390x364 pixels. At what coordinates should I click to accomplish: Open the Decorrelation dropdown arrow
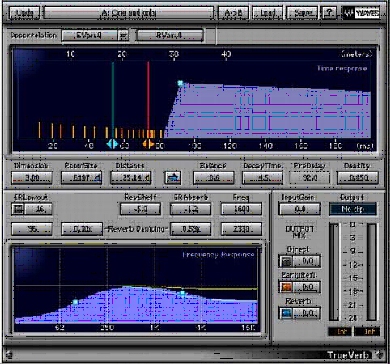(123, 35)
